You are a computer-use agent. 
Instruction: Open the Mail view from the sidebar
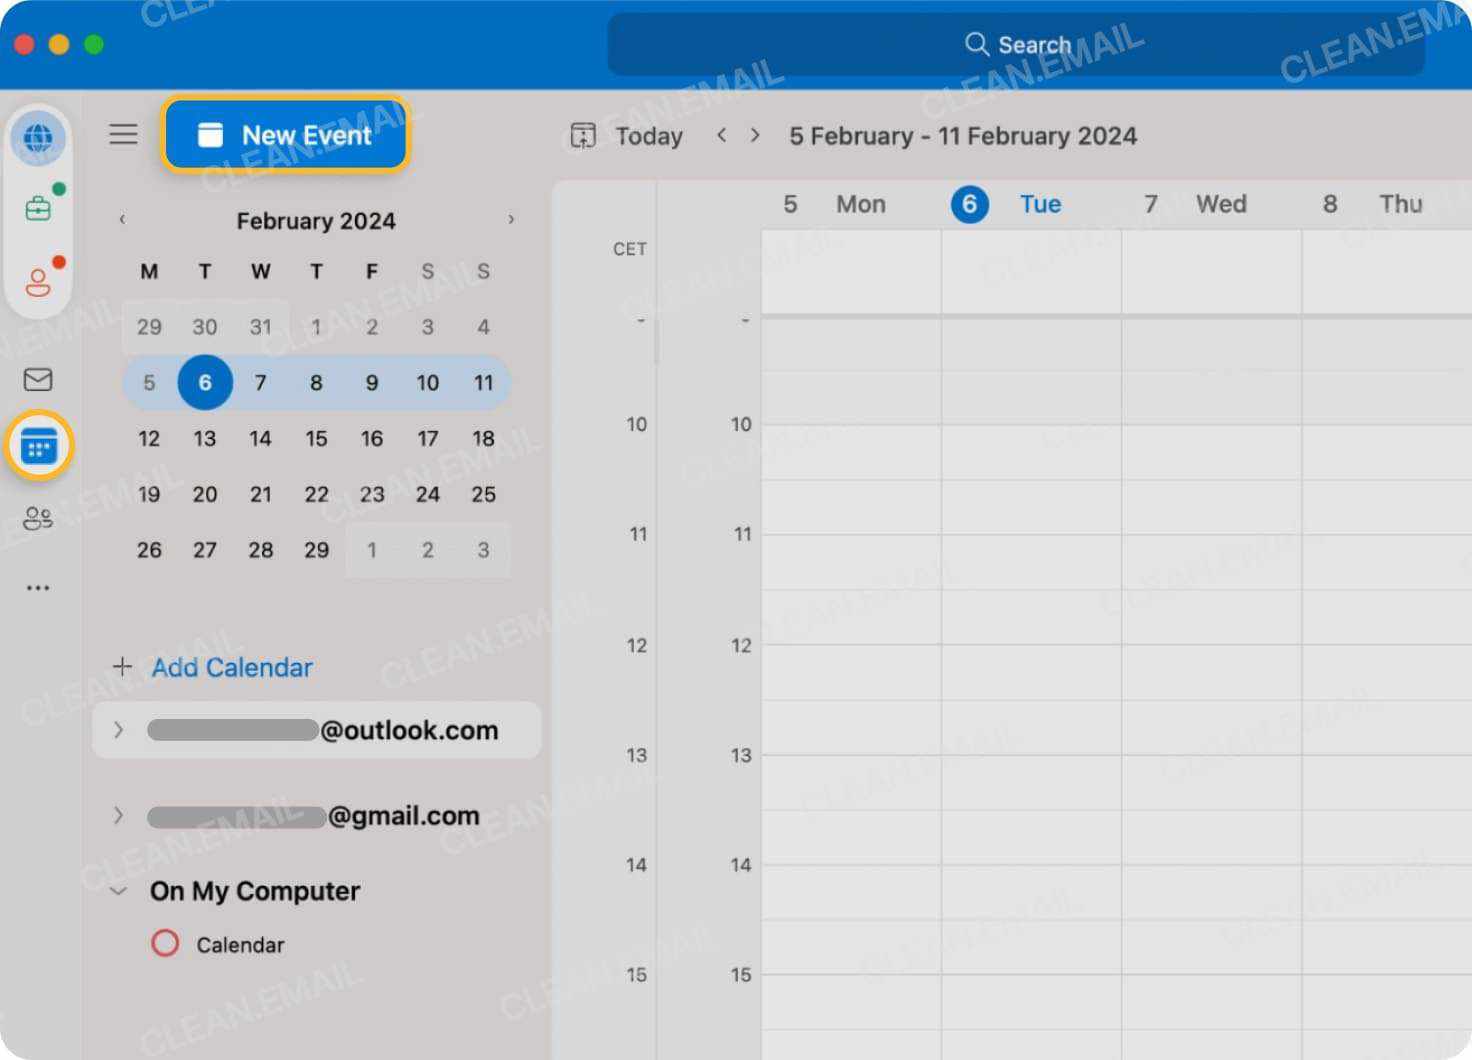tap(38, 379)
